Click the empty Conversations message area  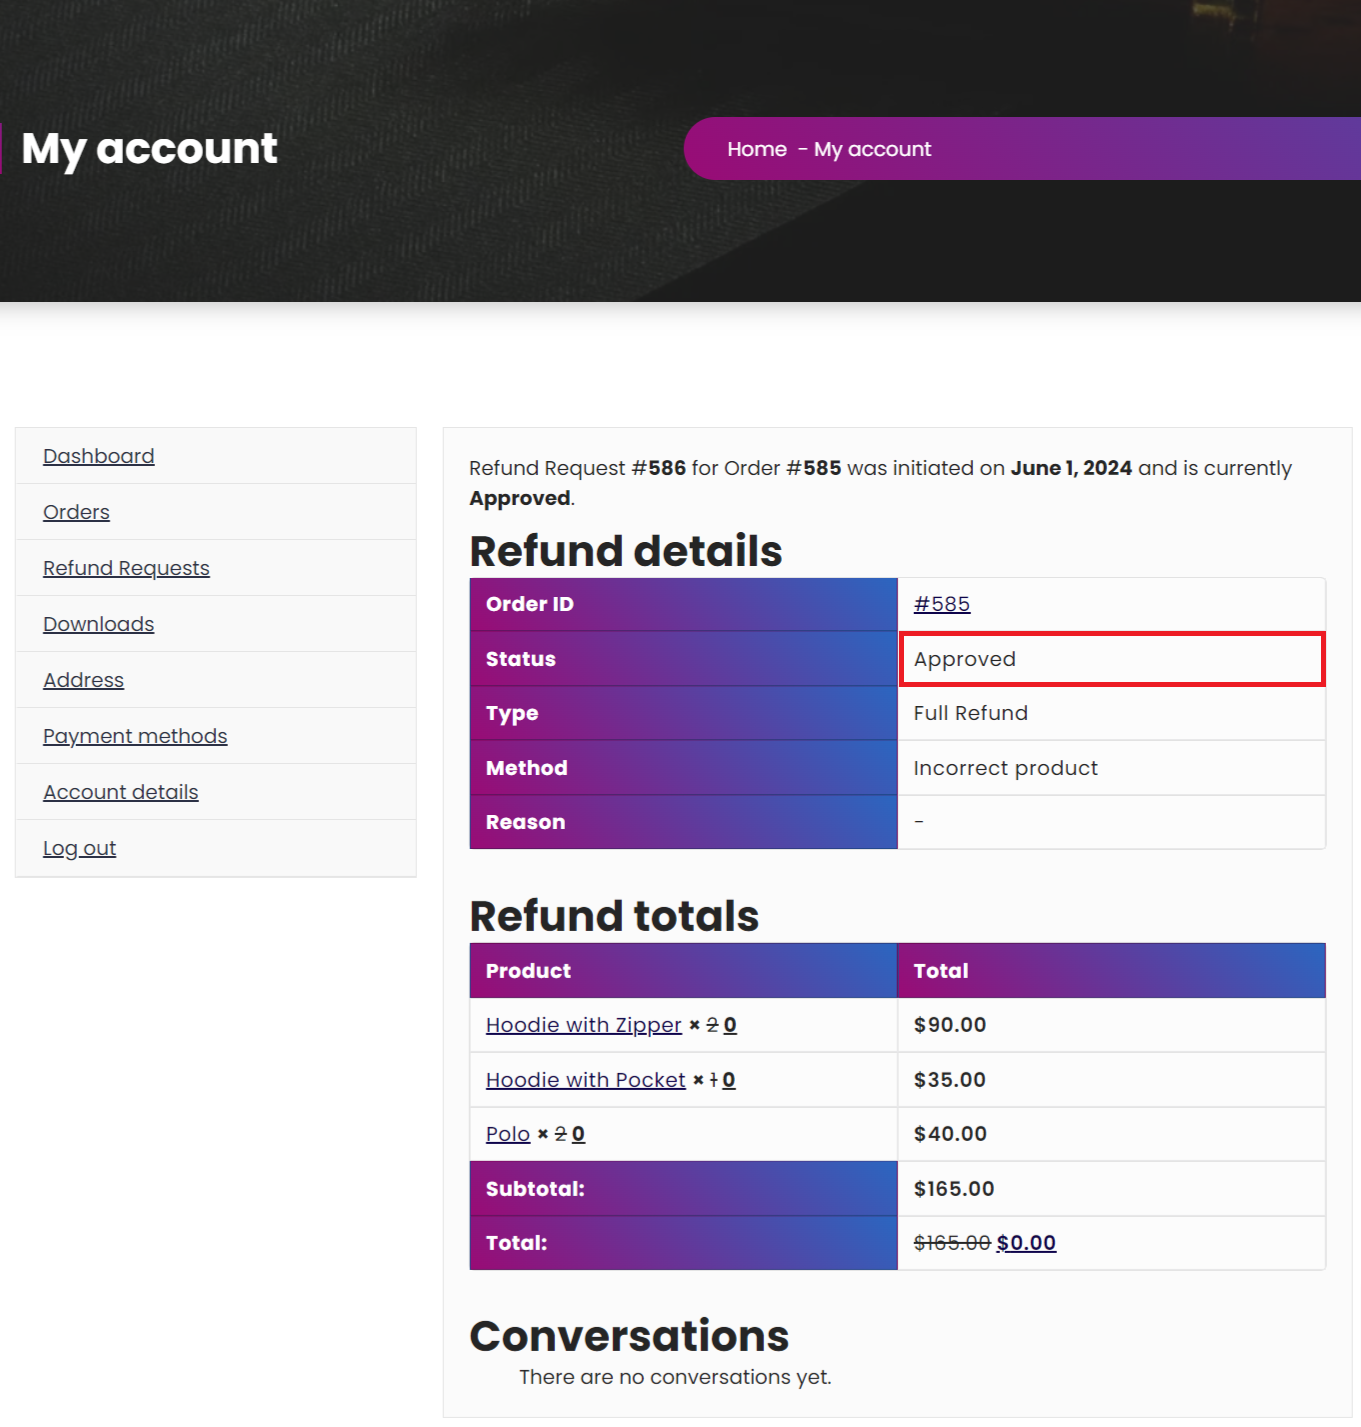675,1377
